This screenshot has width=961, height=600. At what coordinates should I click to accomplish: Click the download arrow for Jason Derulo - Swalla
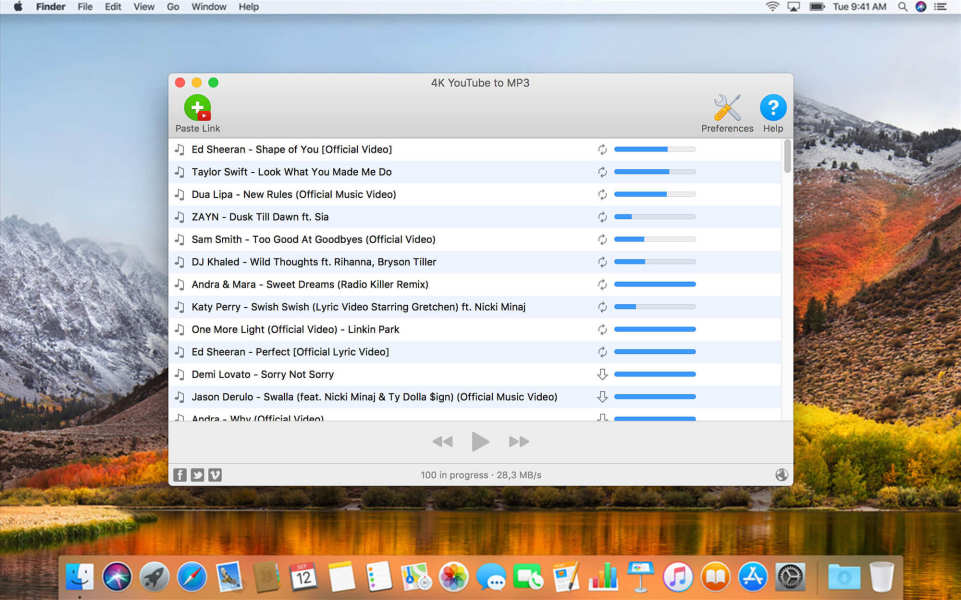(602, 397)
